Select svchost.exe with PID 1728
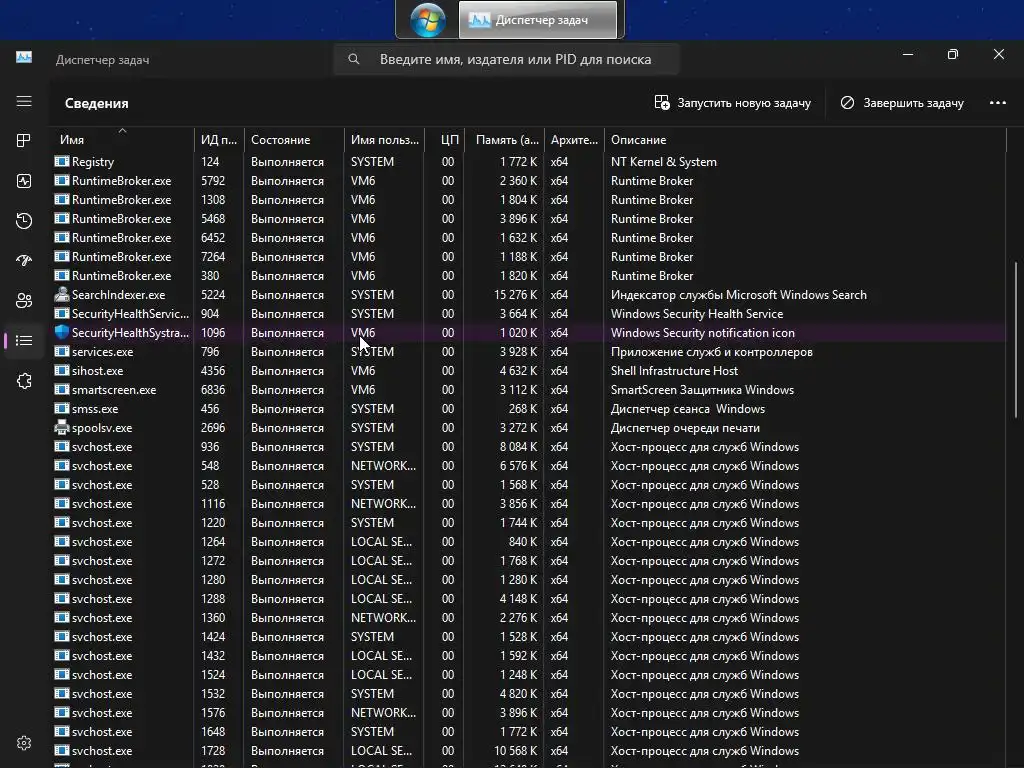 click(529, 750)
